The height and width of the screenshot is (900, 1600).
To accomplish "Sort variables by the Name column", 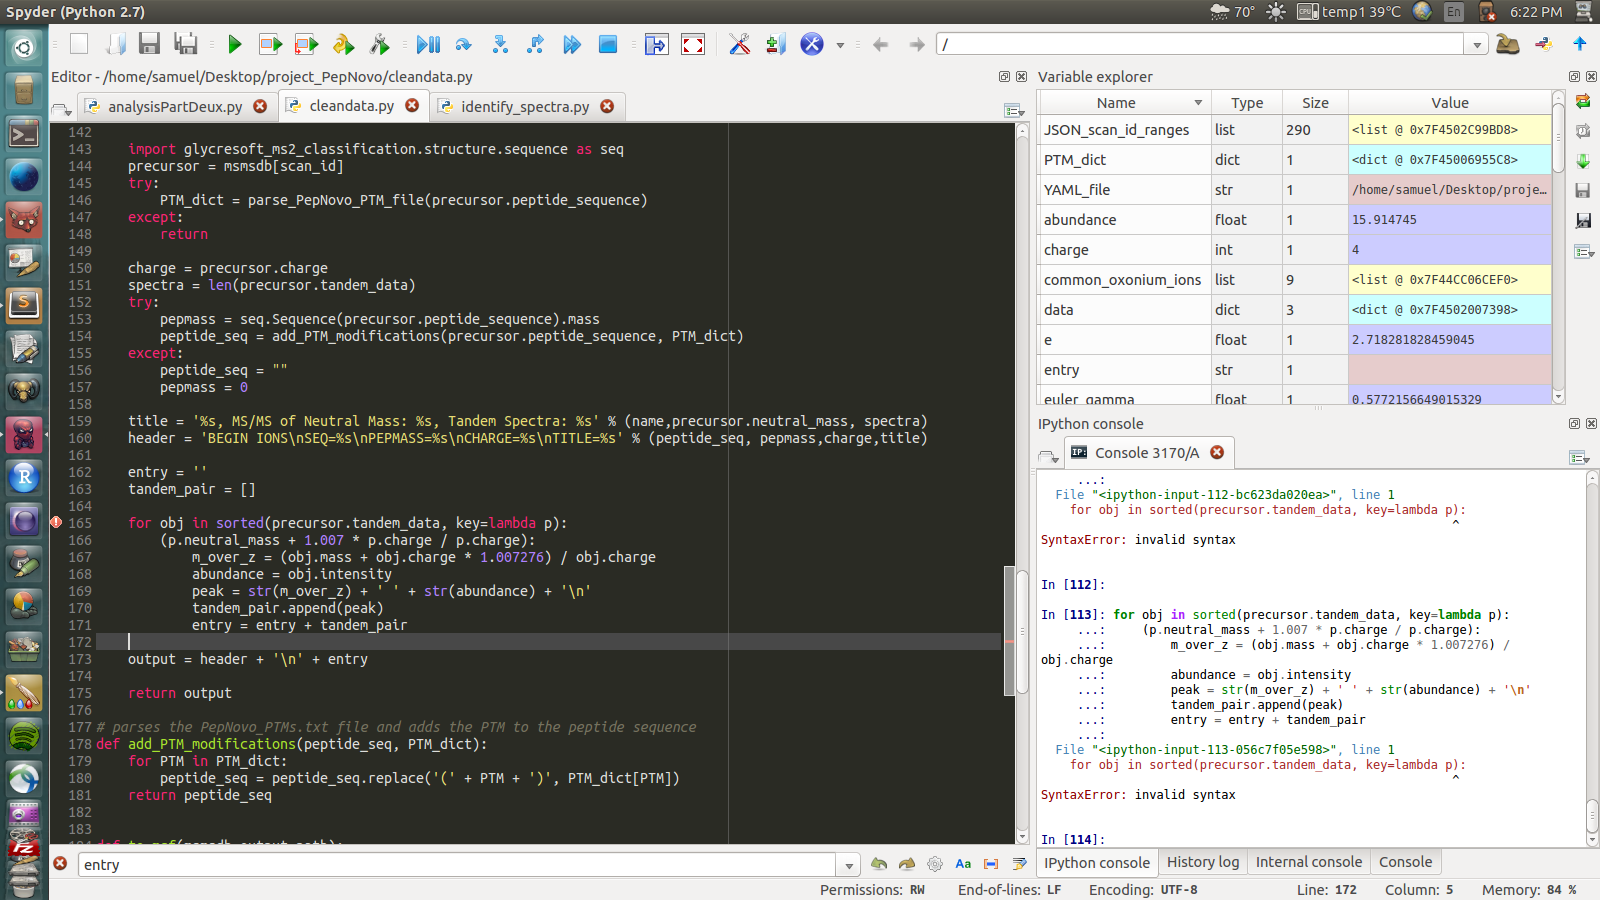I will pyautogui.click(x=1125, y=103).
